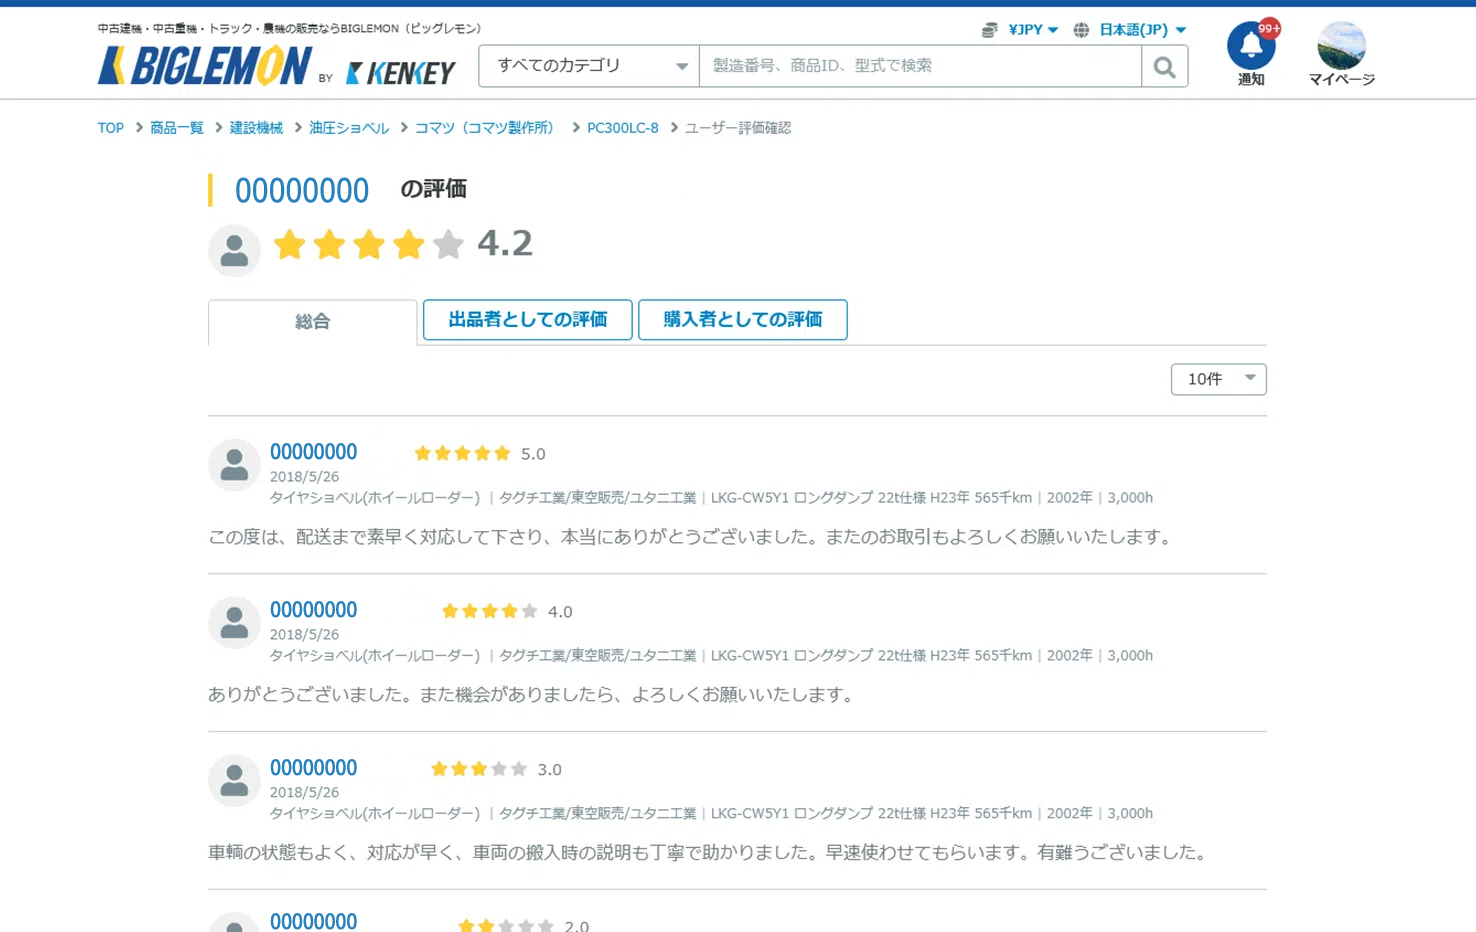This screenshot has height=932, width=1476.
Task: Open the notifications bell with 99+ badge
Action: tap(1250, 45)
